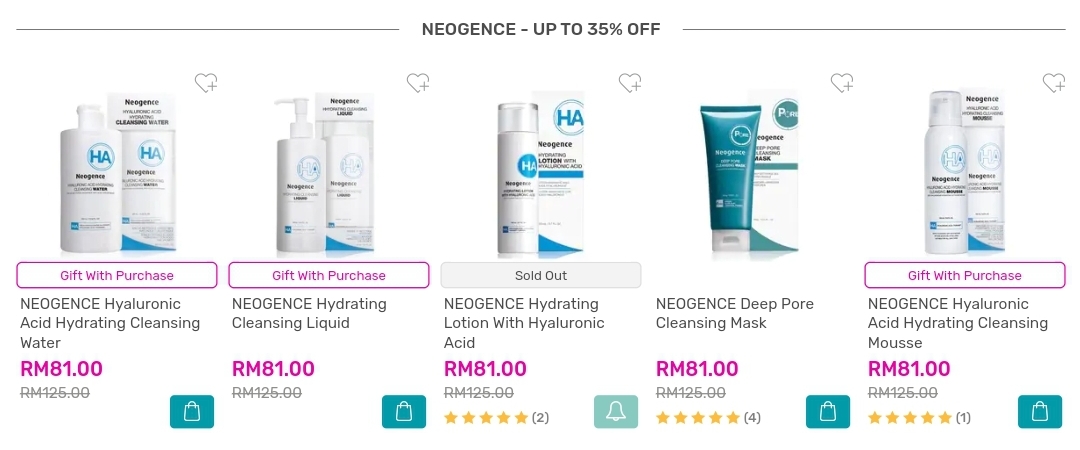Click notify bell for sold out Hydrating Lotion
This screenshot has width=1080, height=450.
(616, 411)
